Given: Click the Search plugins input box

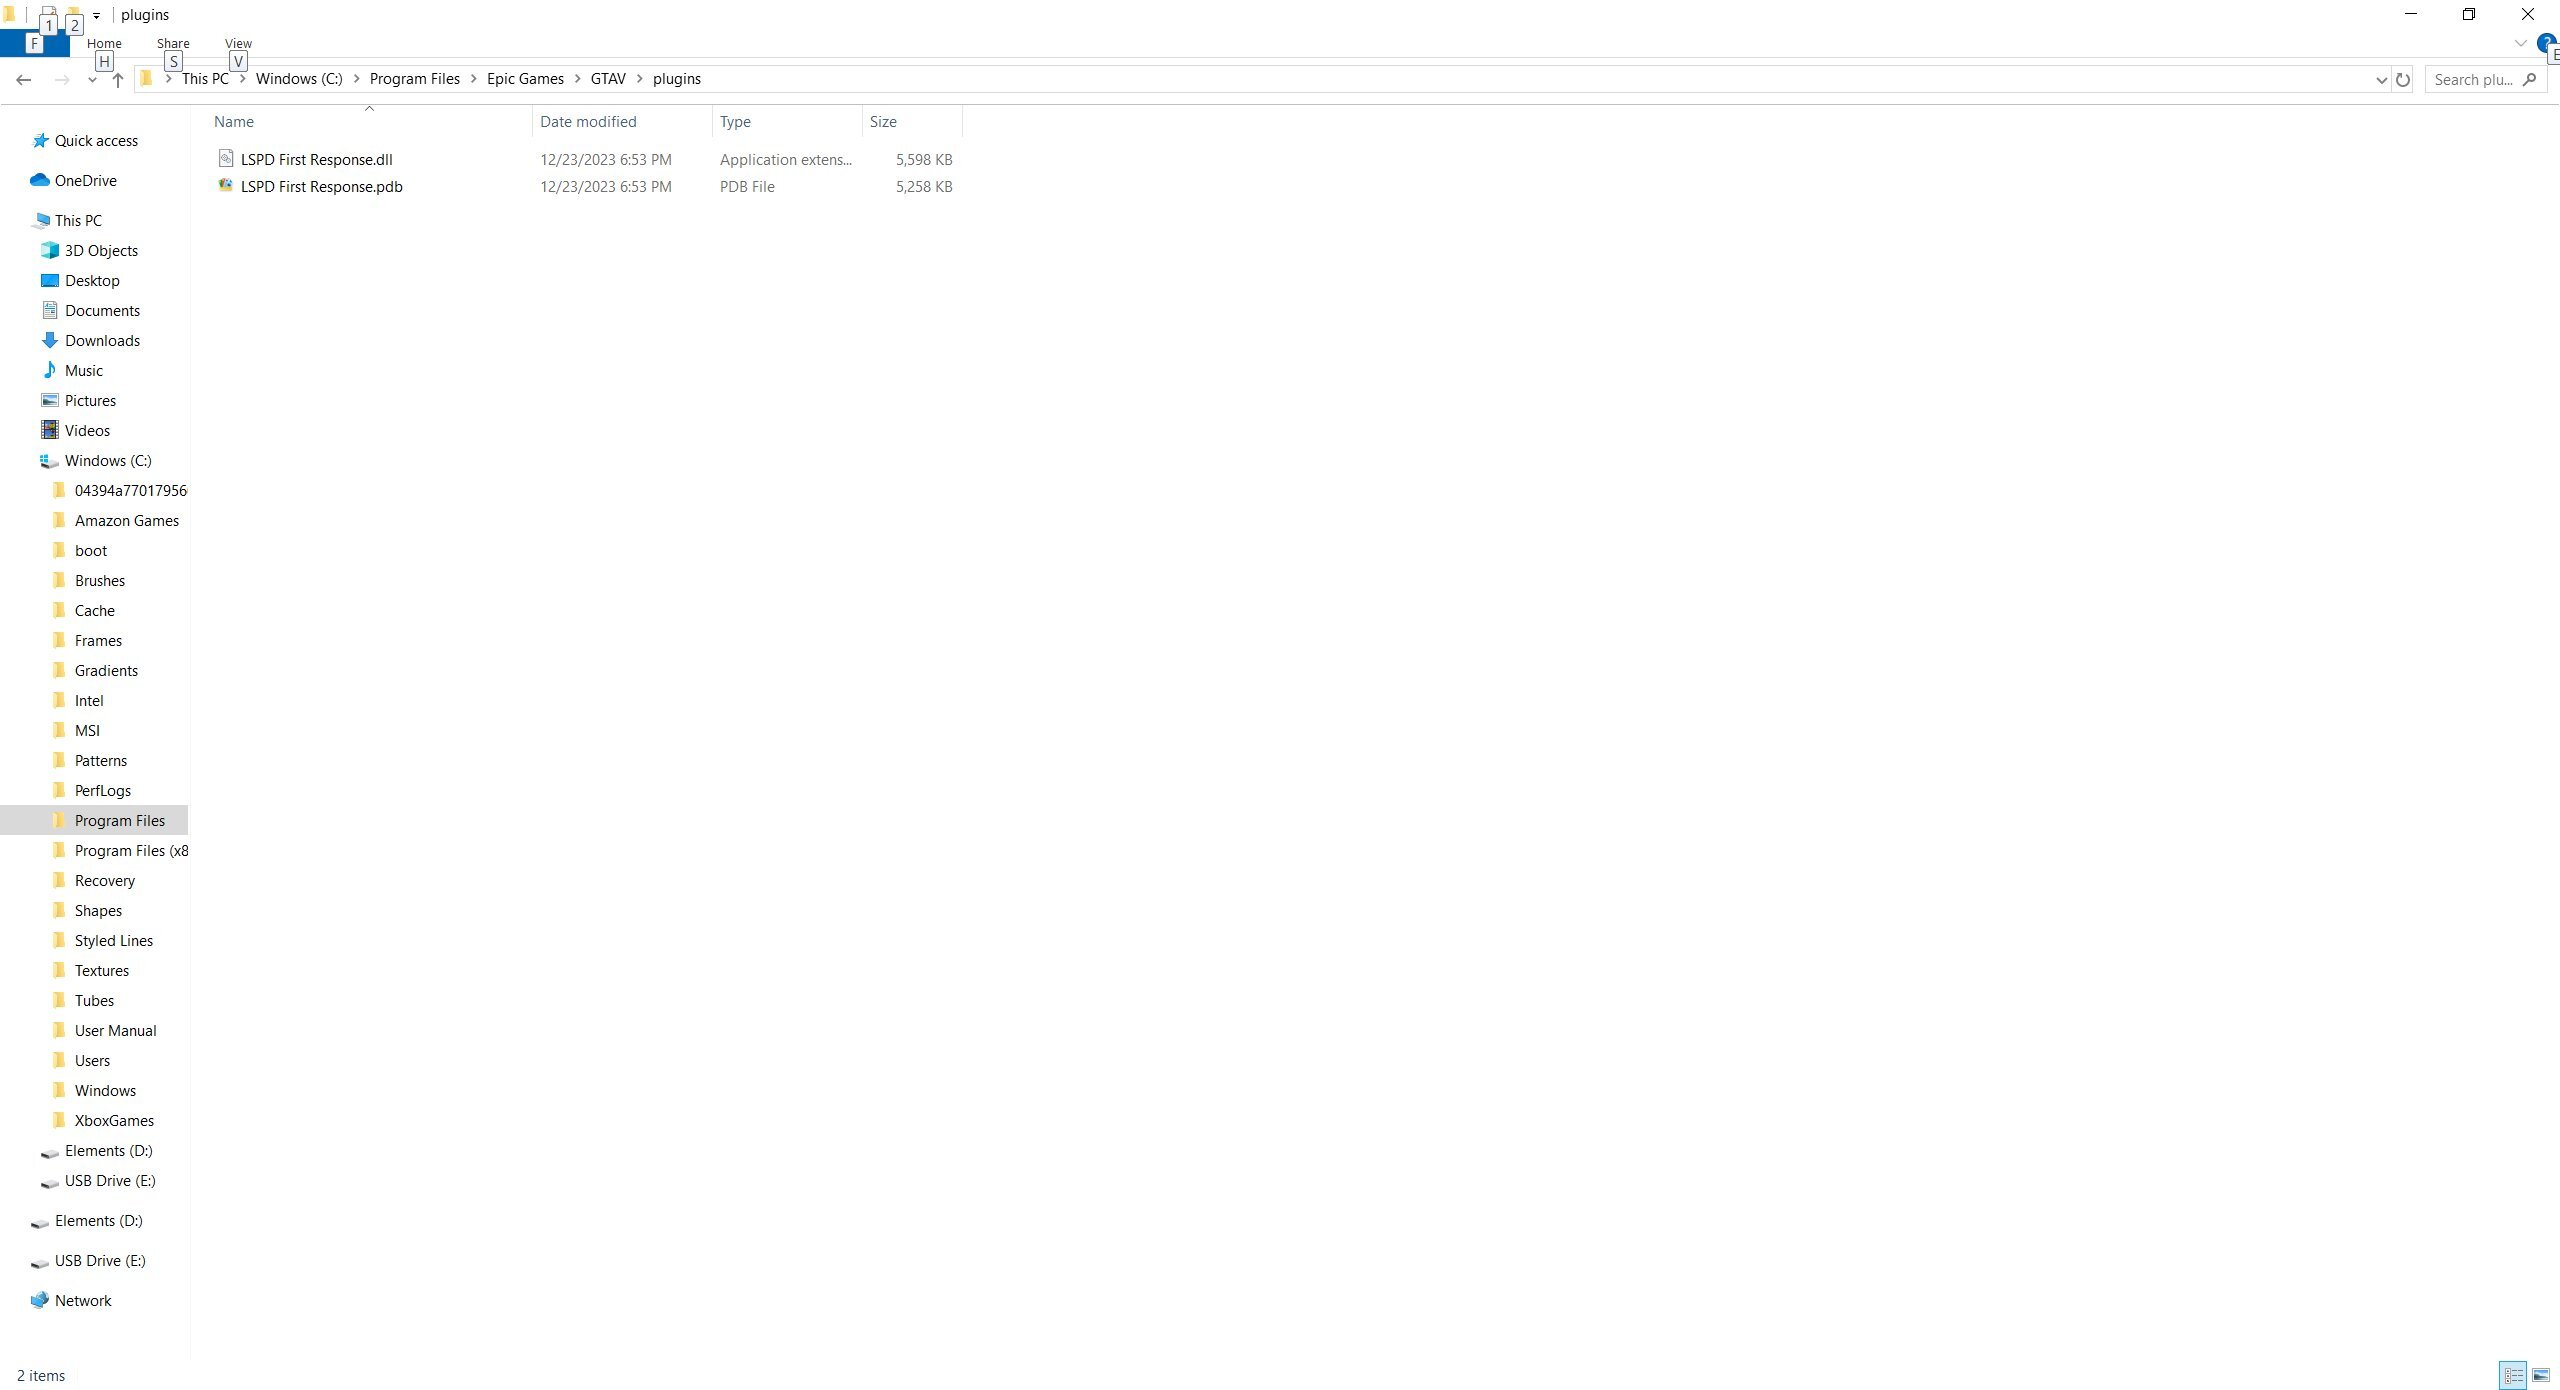Looking at the screenshot, I should click(2475, 80).
